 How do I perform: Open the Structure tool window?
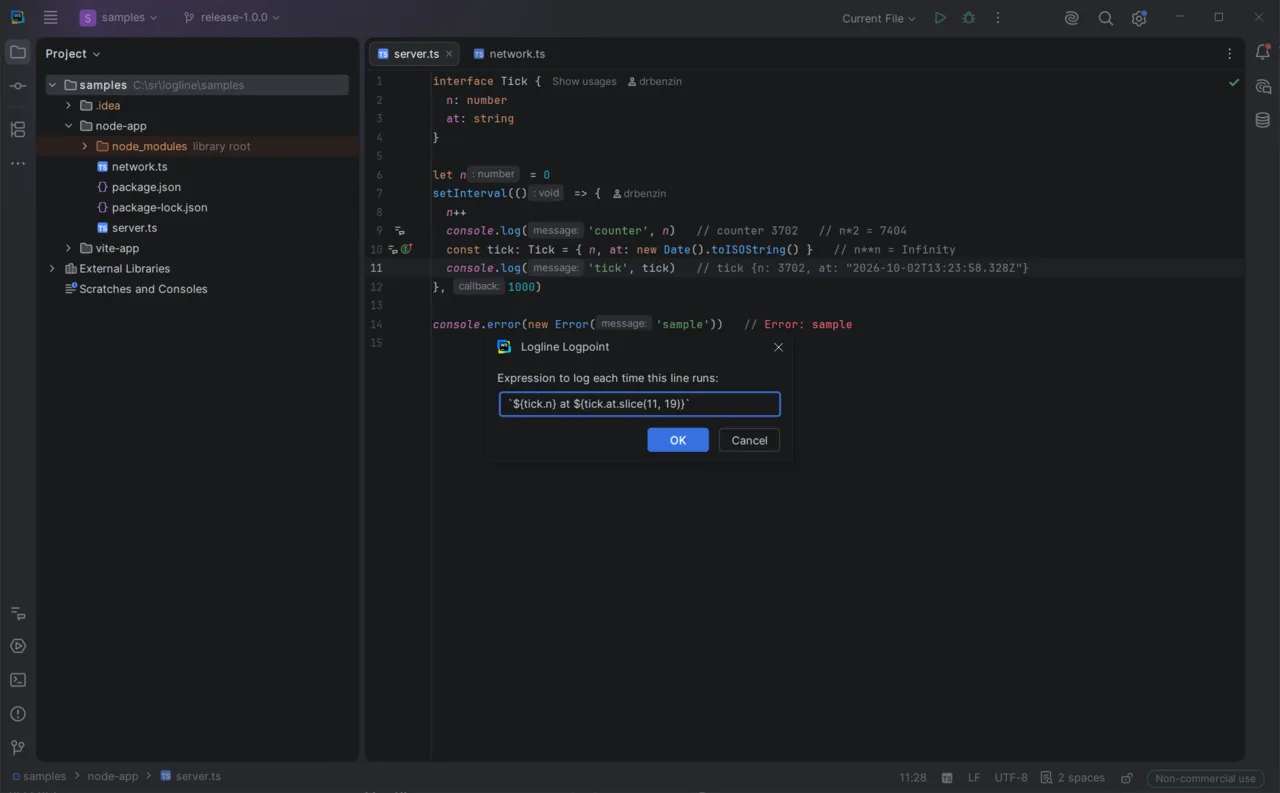click(18, 129)
